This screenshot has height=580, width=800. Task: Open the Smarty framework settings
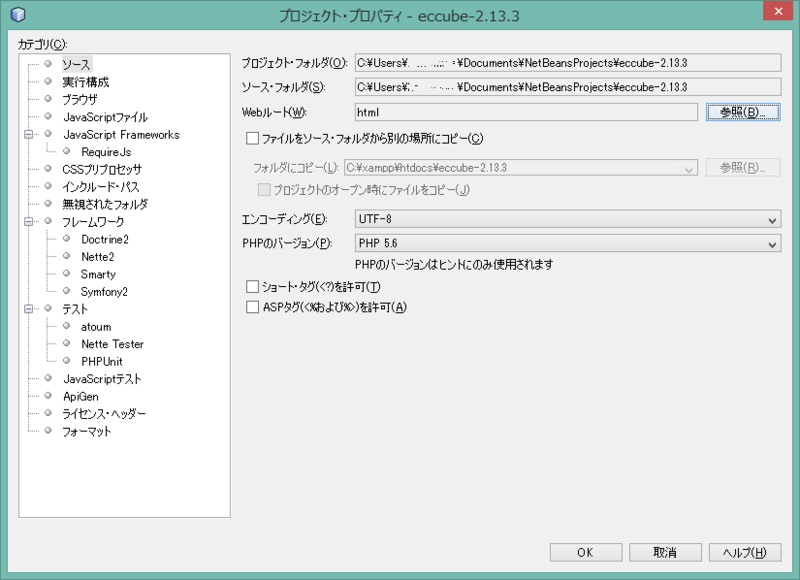pos(98,274)
